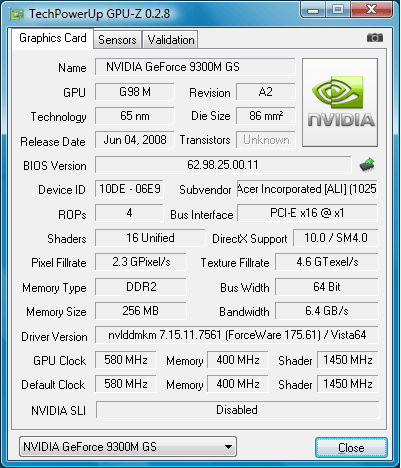Click the Device ID field 10DE - 06E9
The image size is (401, 468).
coord(129,189)
